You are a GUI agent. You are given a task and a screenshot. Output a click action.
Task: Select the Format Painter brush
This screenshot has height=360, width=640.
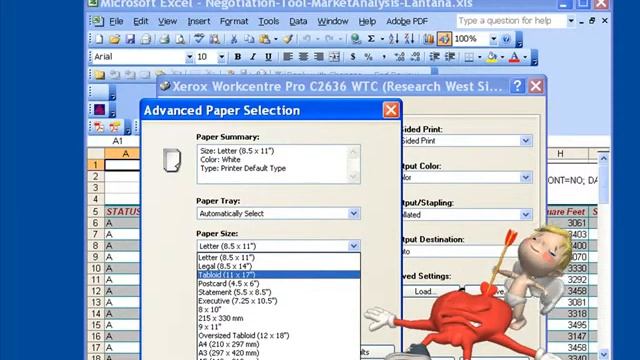coord(288,39)
